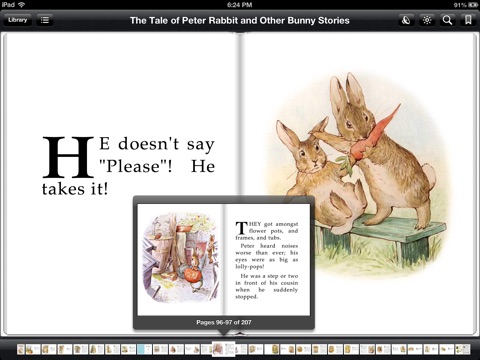Jump to the last thumbnail in the scrubber
Viewport: 480px width, 360px height.
tap(463, 349)
